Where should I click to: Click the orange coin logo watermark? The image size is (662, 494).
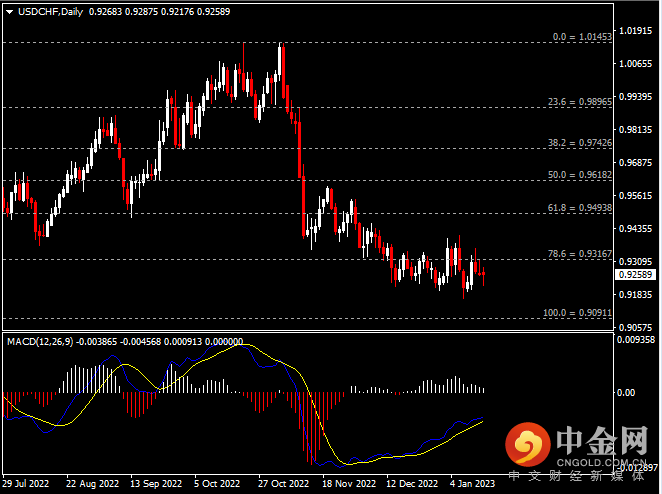[x=526, y=443]
